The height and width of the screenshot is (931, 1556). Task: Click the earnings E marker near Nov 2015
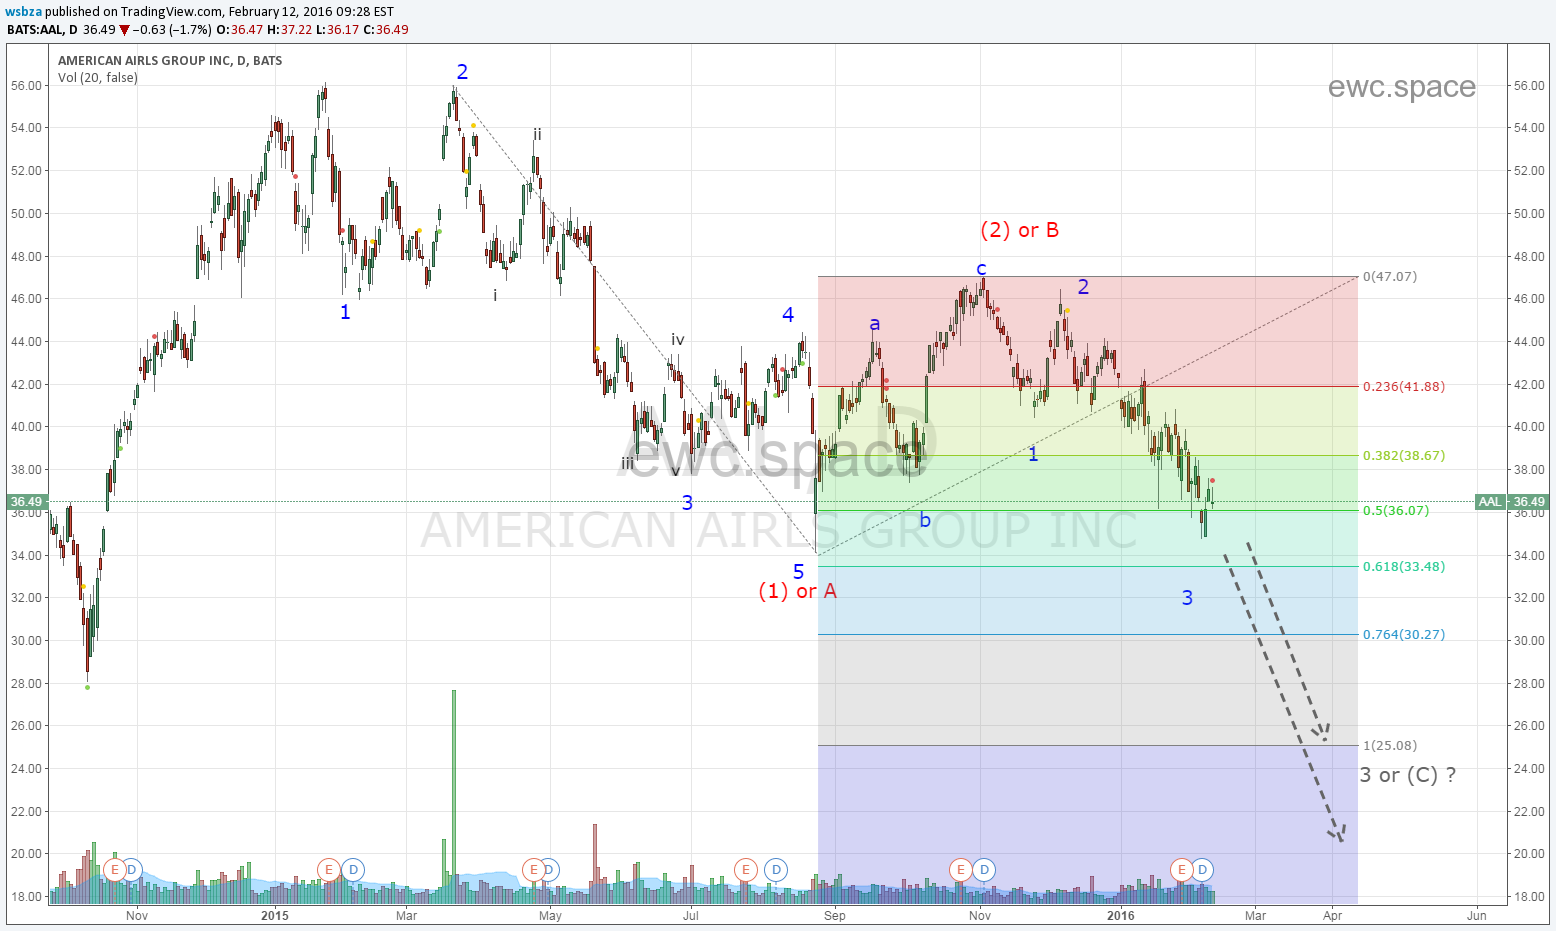(961, 870)
